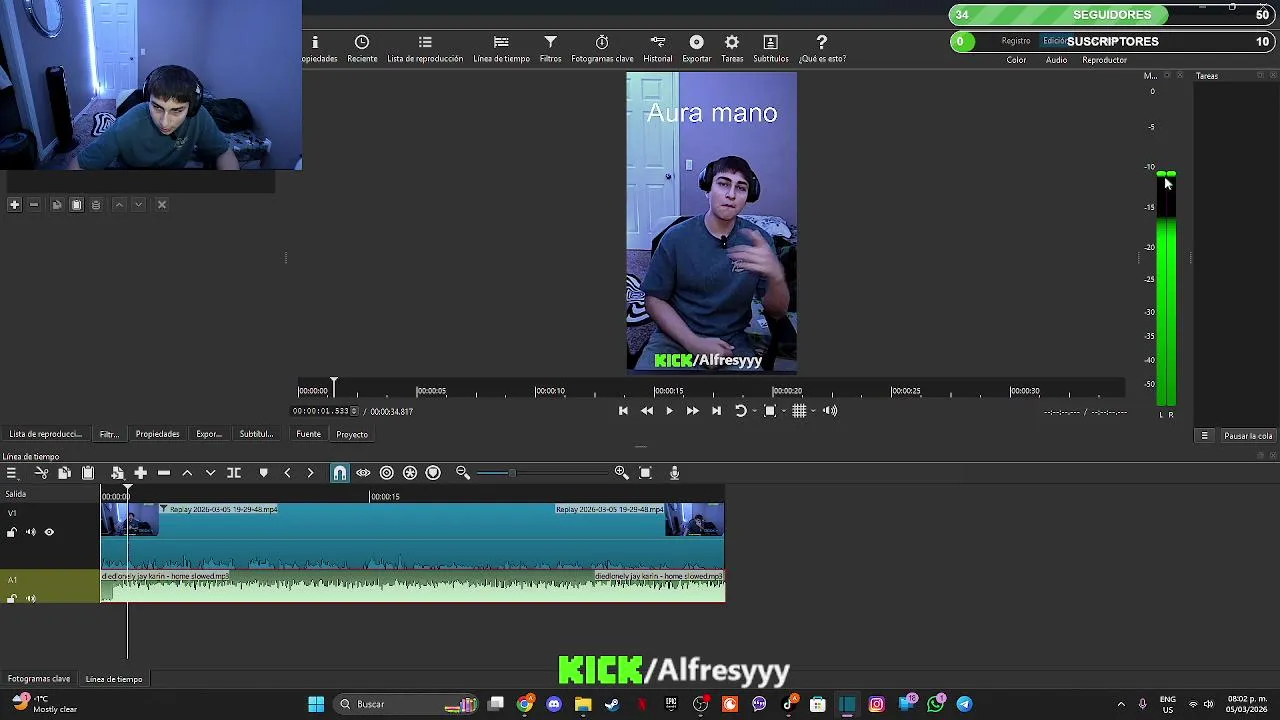Click the rewind button in player
Viewport: 1280px width, 720px height.
click(647, 411)
